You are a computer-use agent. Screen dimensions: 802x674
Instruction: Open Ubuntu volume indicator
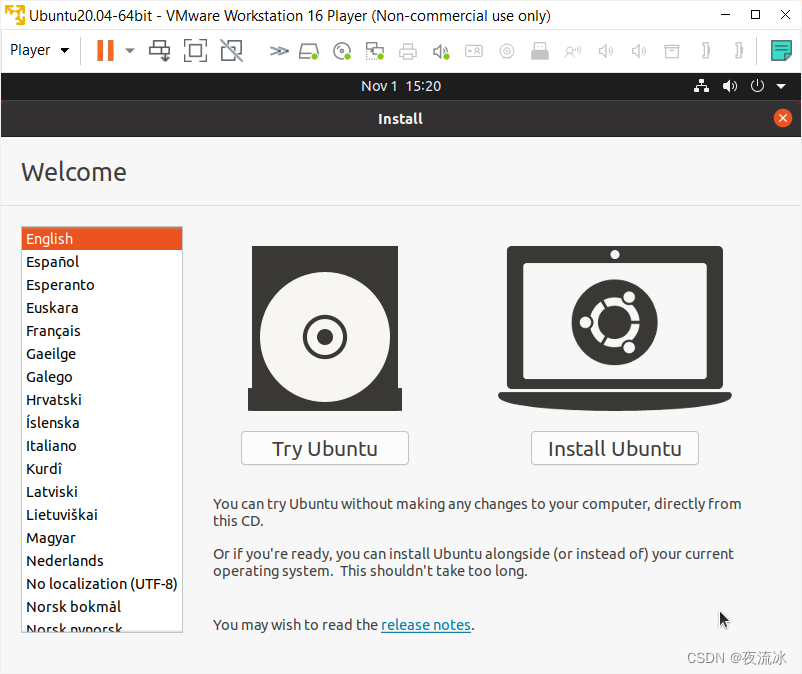coord(729,86)
